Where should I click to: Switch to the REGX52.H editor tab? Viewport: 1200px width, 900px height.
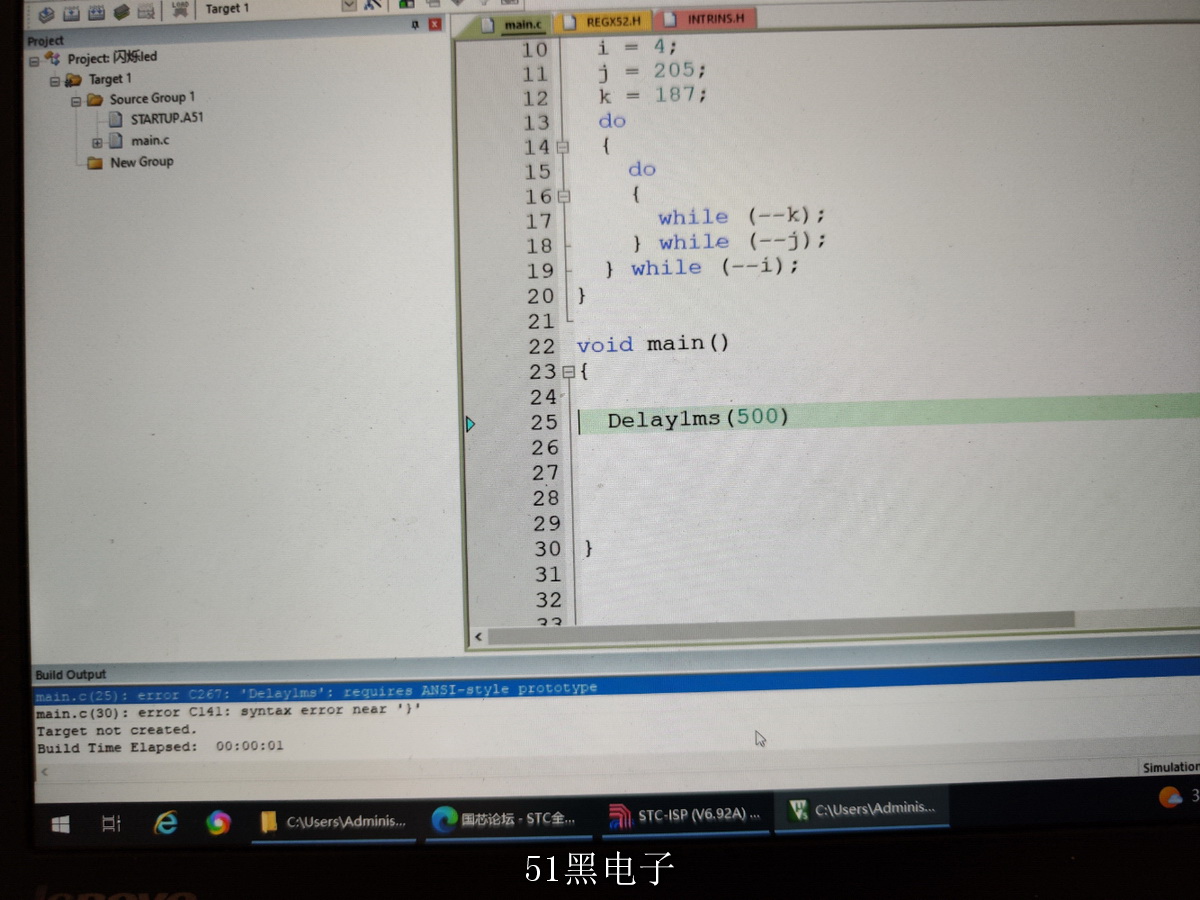pos(605,21)
